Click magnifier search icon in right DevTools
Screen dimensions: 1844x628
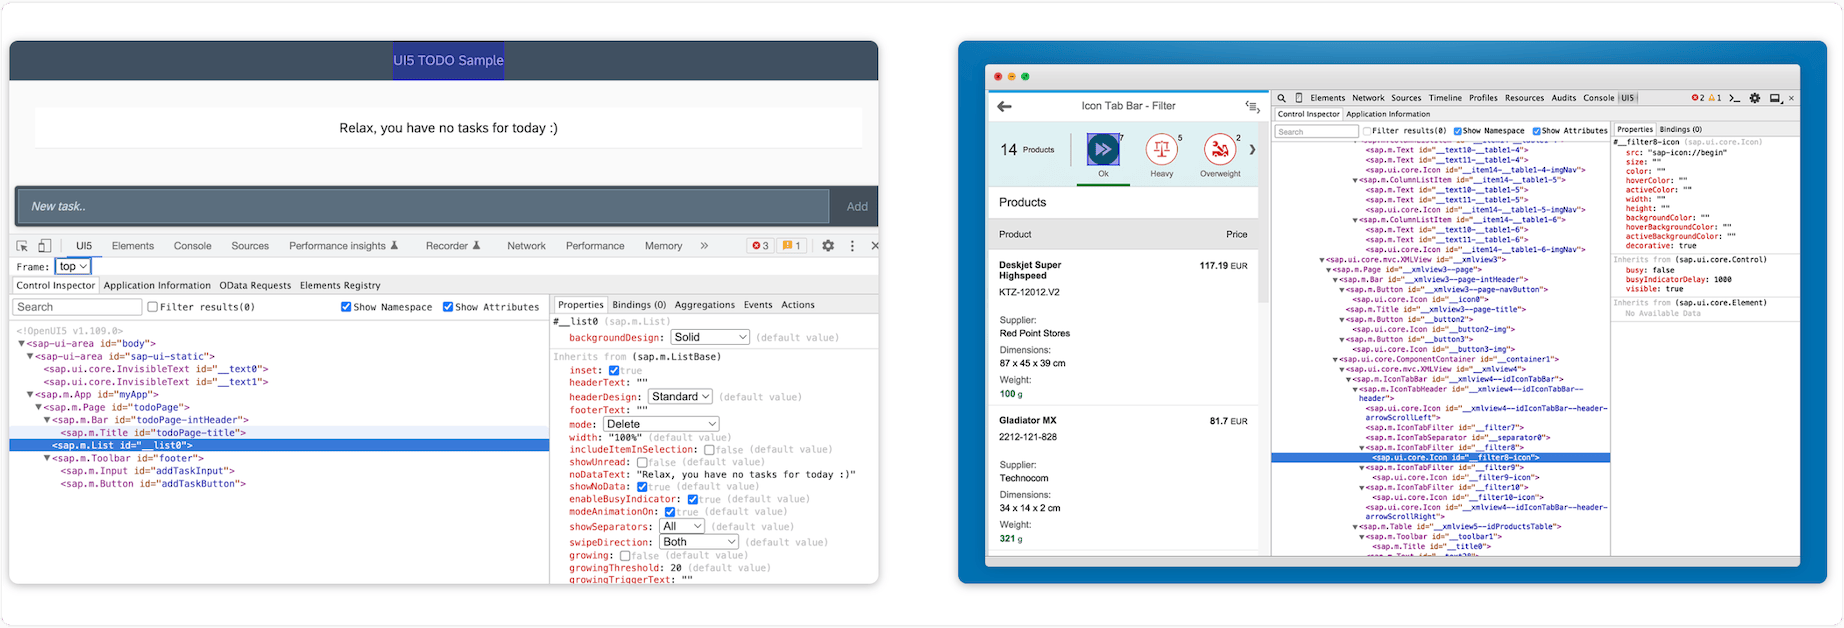(1281, 98)
